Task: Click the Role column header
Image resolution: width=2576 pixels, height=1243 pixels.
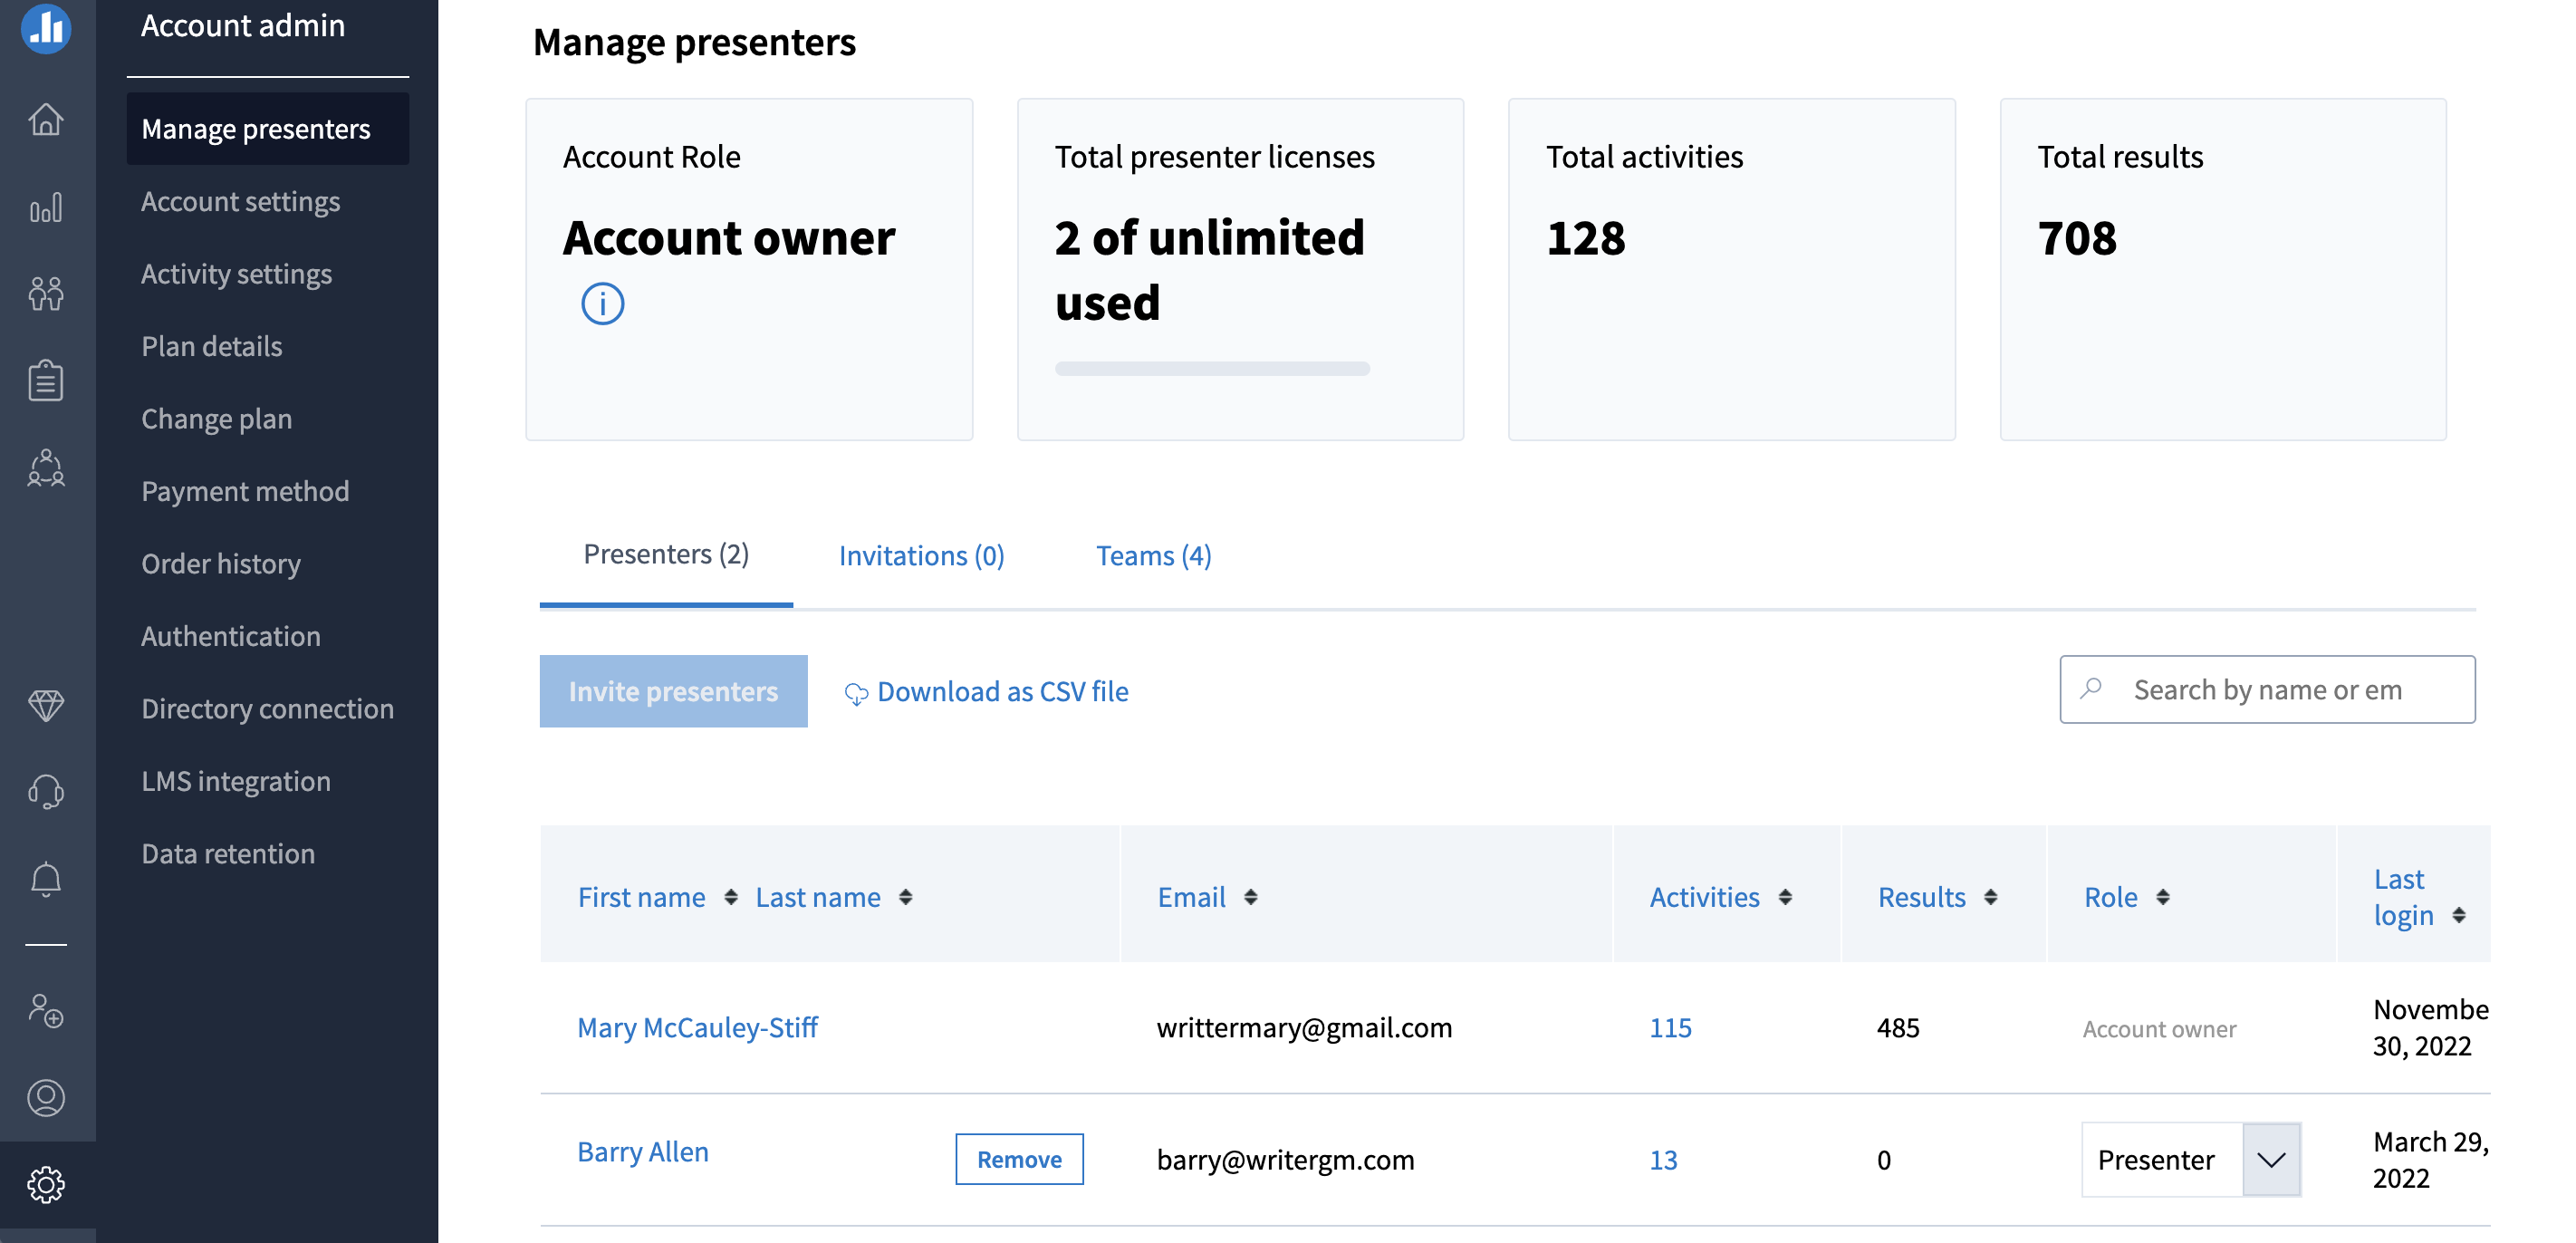Action: [2110, 897]
